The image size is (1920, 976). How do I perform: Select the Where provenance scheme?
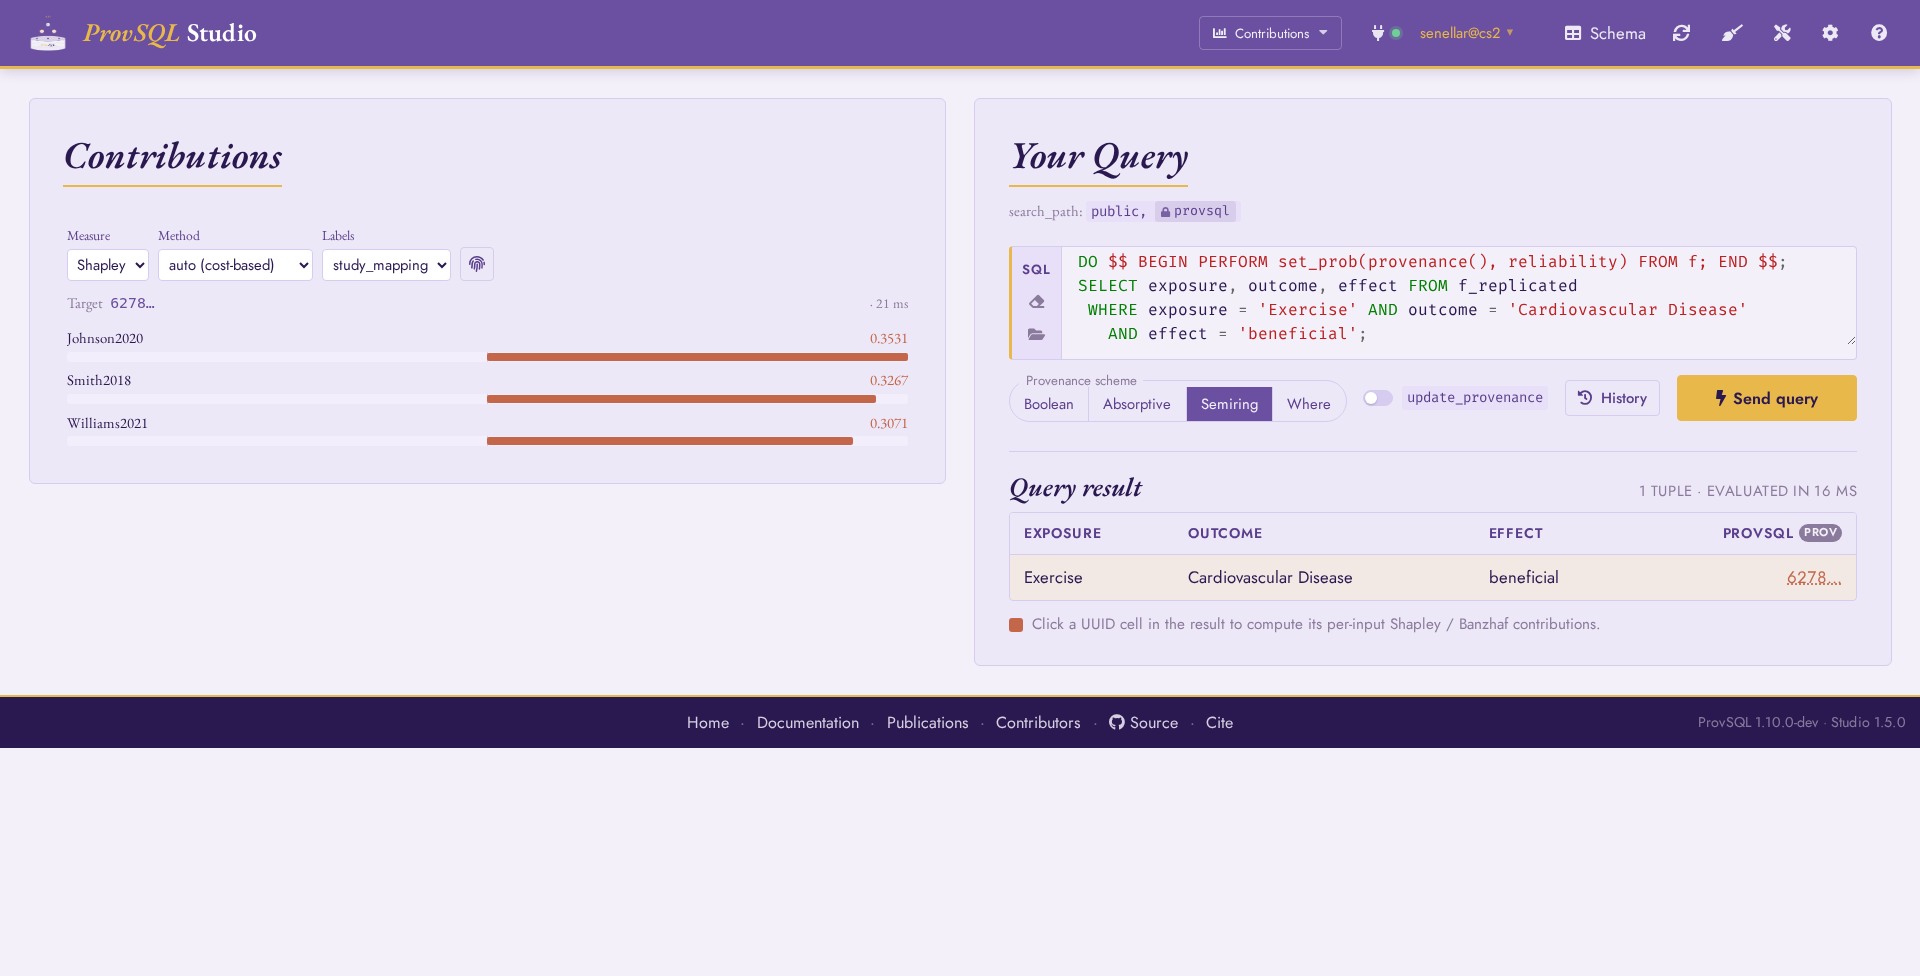[1308, 404]
